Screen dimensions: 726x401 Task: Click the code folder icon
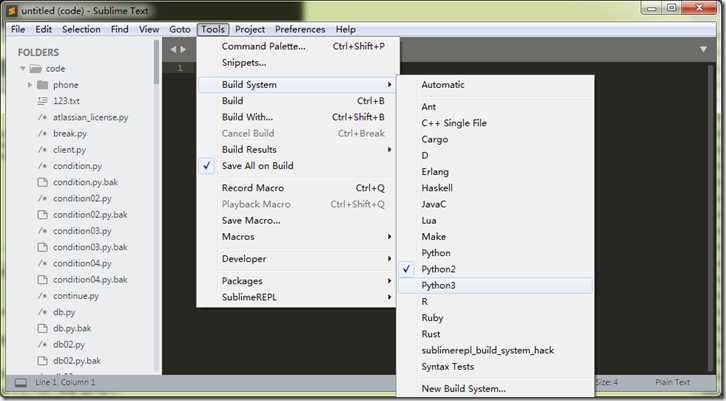coord(36,69)
